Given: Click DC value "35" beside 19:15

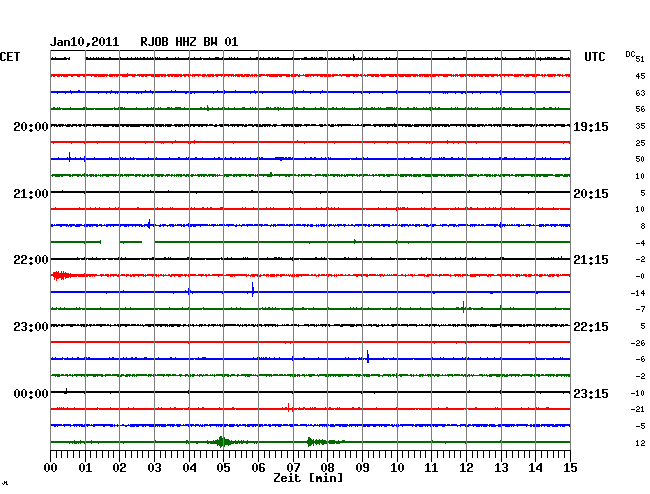Looking at the screenshot, I should [640, 126].
